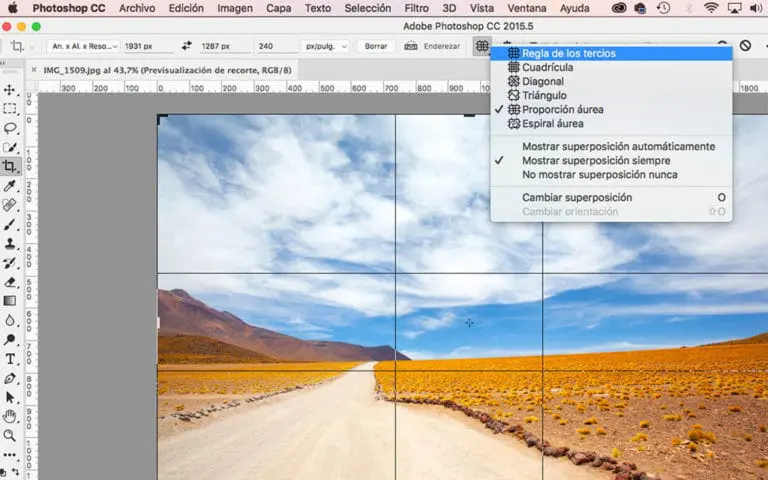Select the Brush tool
768x480 pixels.
9,224
